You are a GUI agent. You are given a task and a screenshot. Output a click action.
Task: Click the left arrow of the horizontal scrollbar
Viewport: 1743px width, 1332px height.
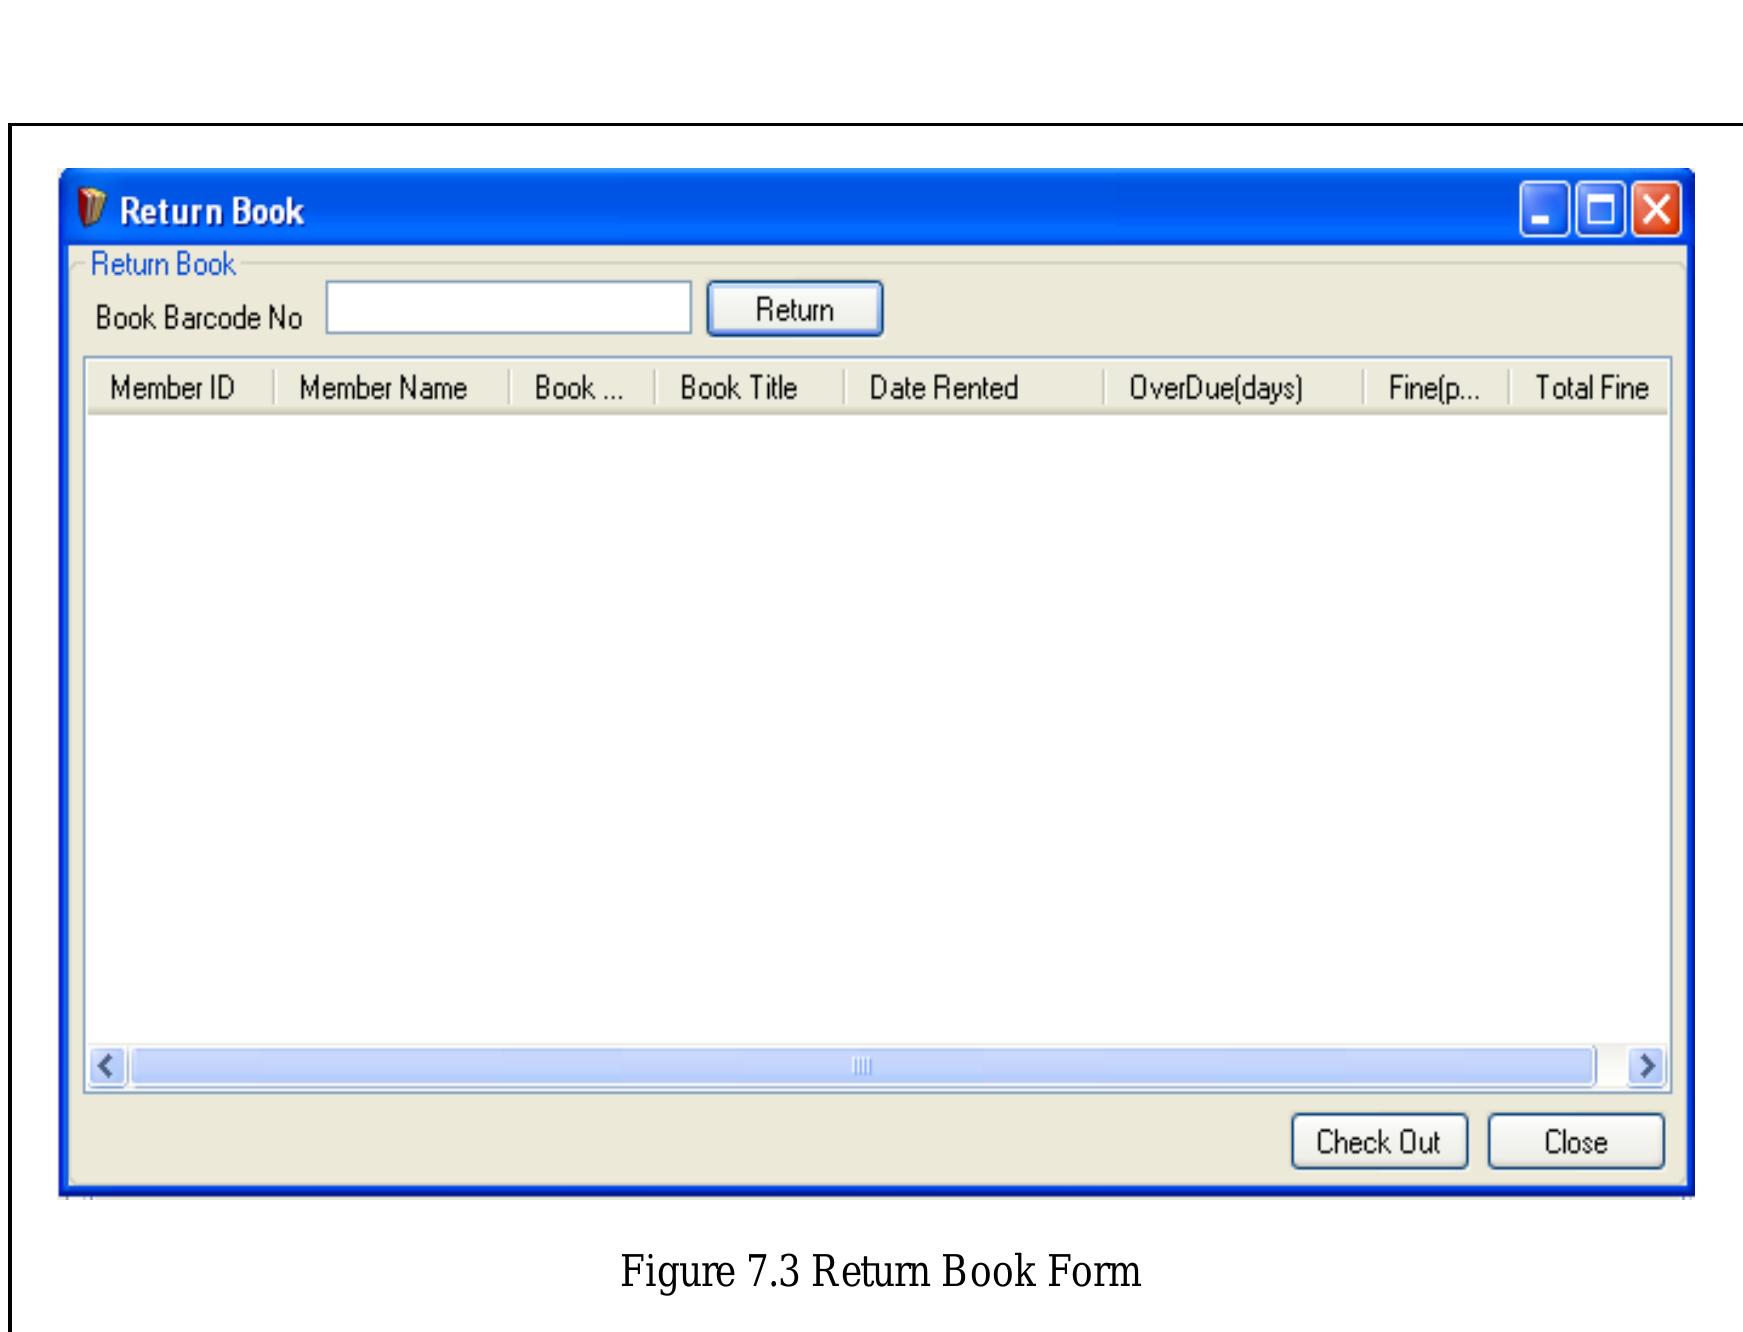[105, 1066]
